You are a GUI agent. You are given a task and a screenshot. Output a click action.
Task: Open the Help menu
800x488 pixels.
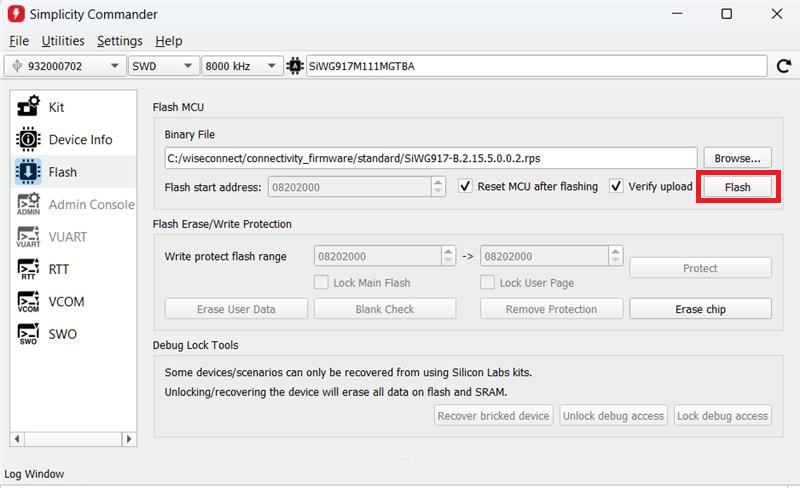[x=168, y=41]
